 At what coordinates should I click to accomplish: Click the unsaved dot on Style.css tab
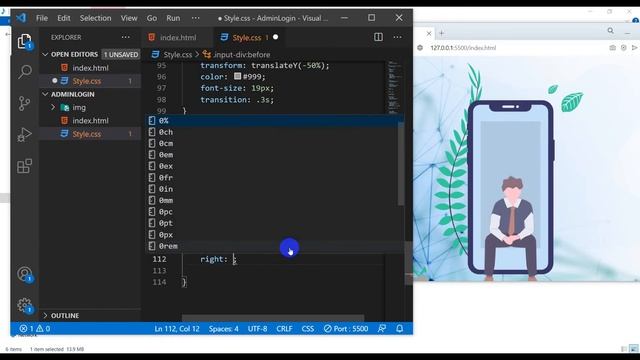click(x=276, y=37)
